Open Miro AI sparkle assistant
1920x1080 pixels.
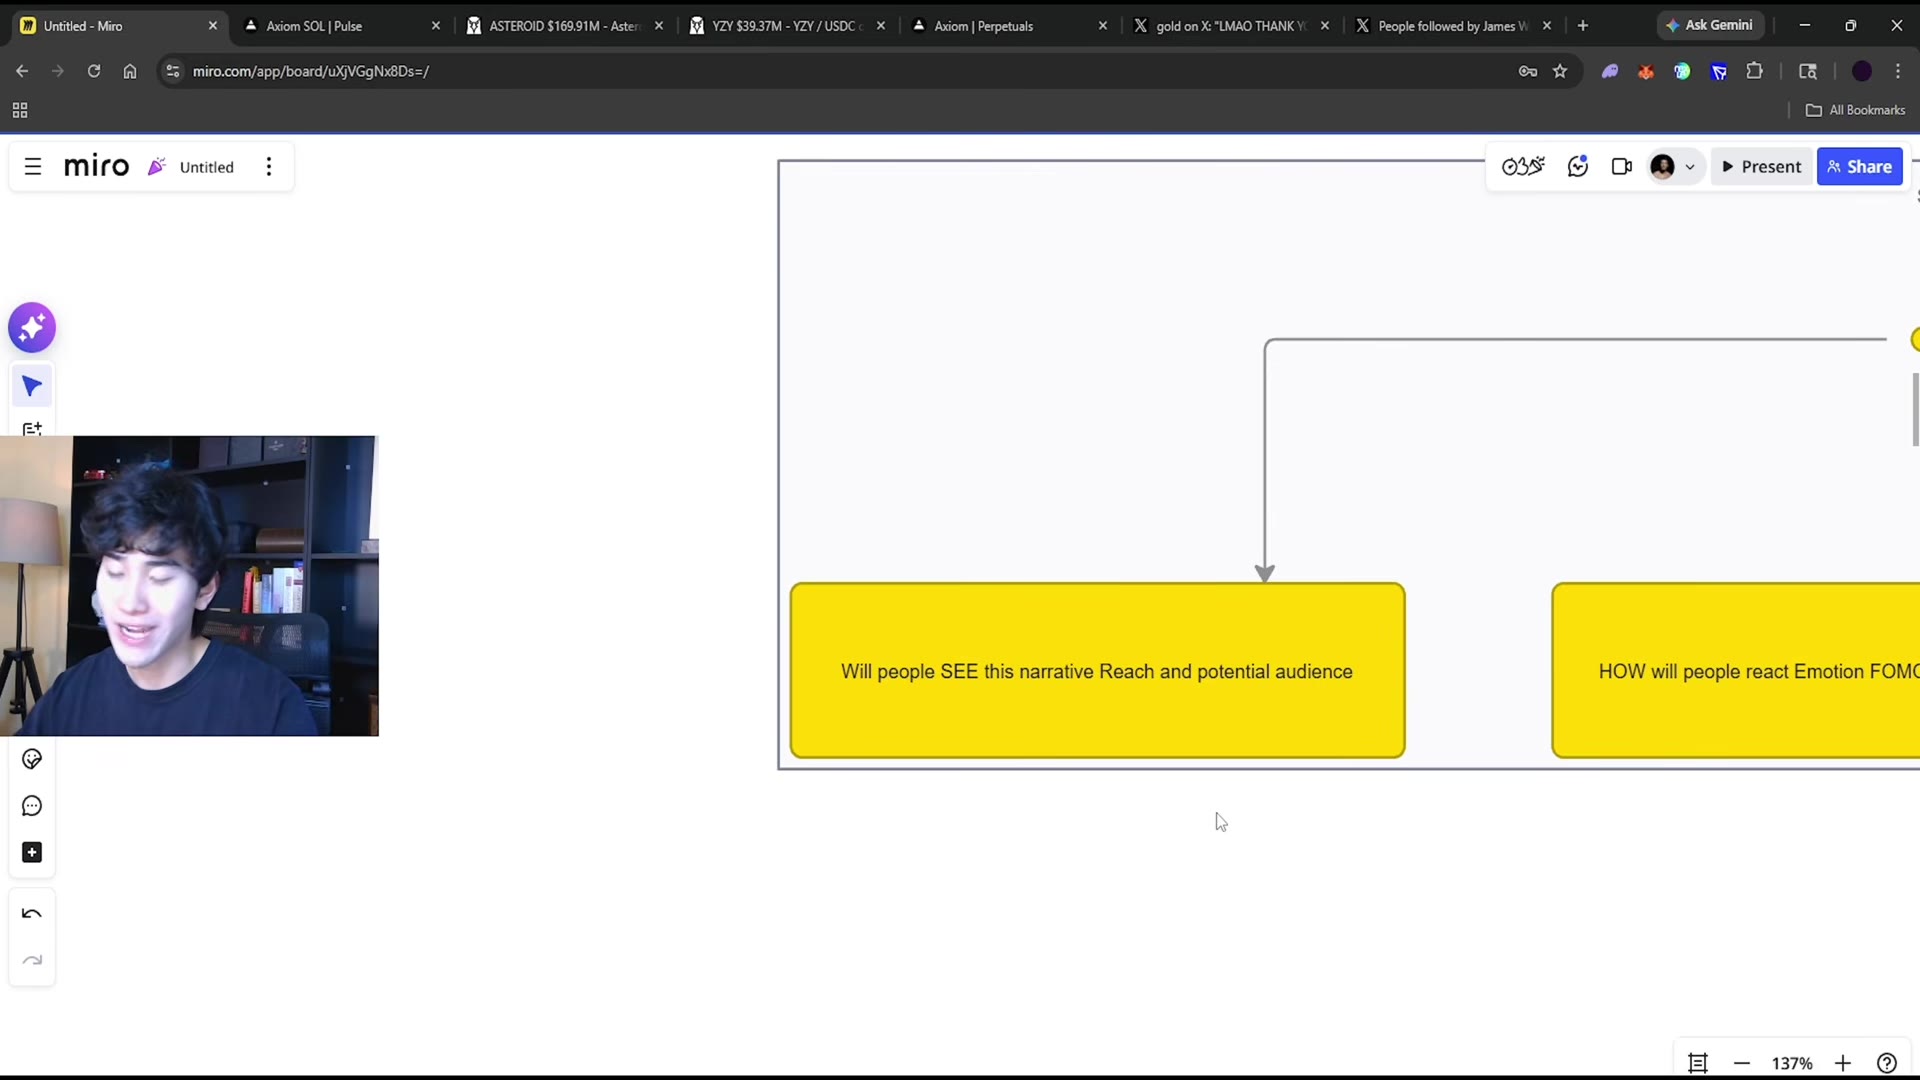coord(32,328)
